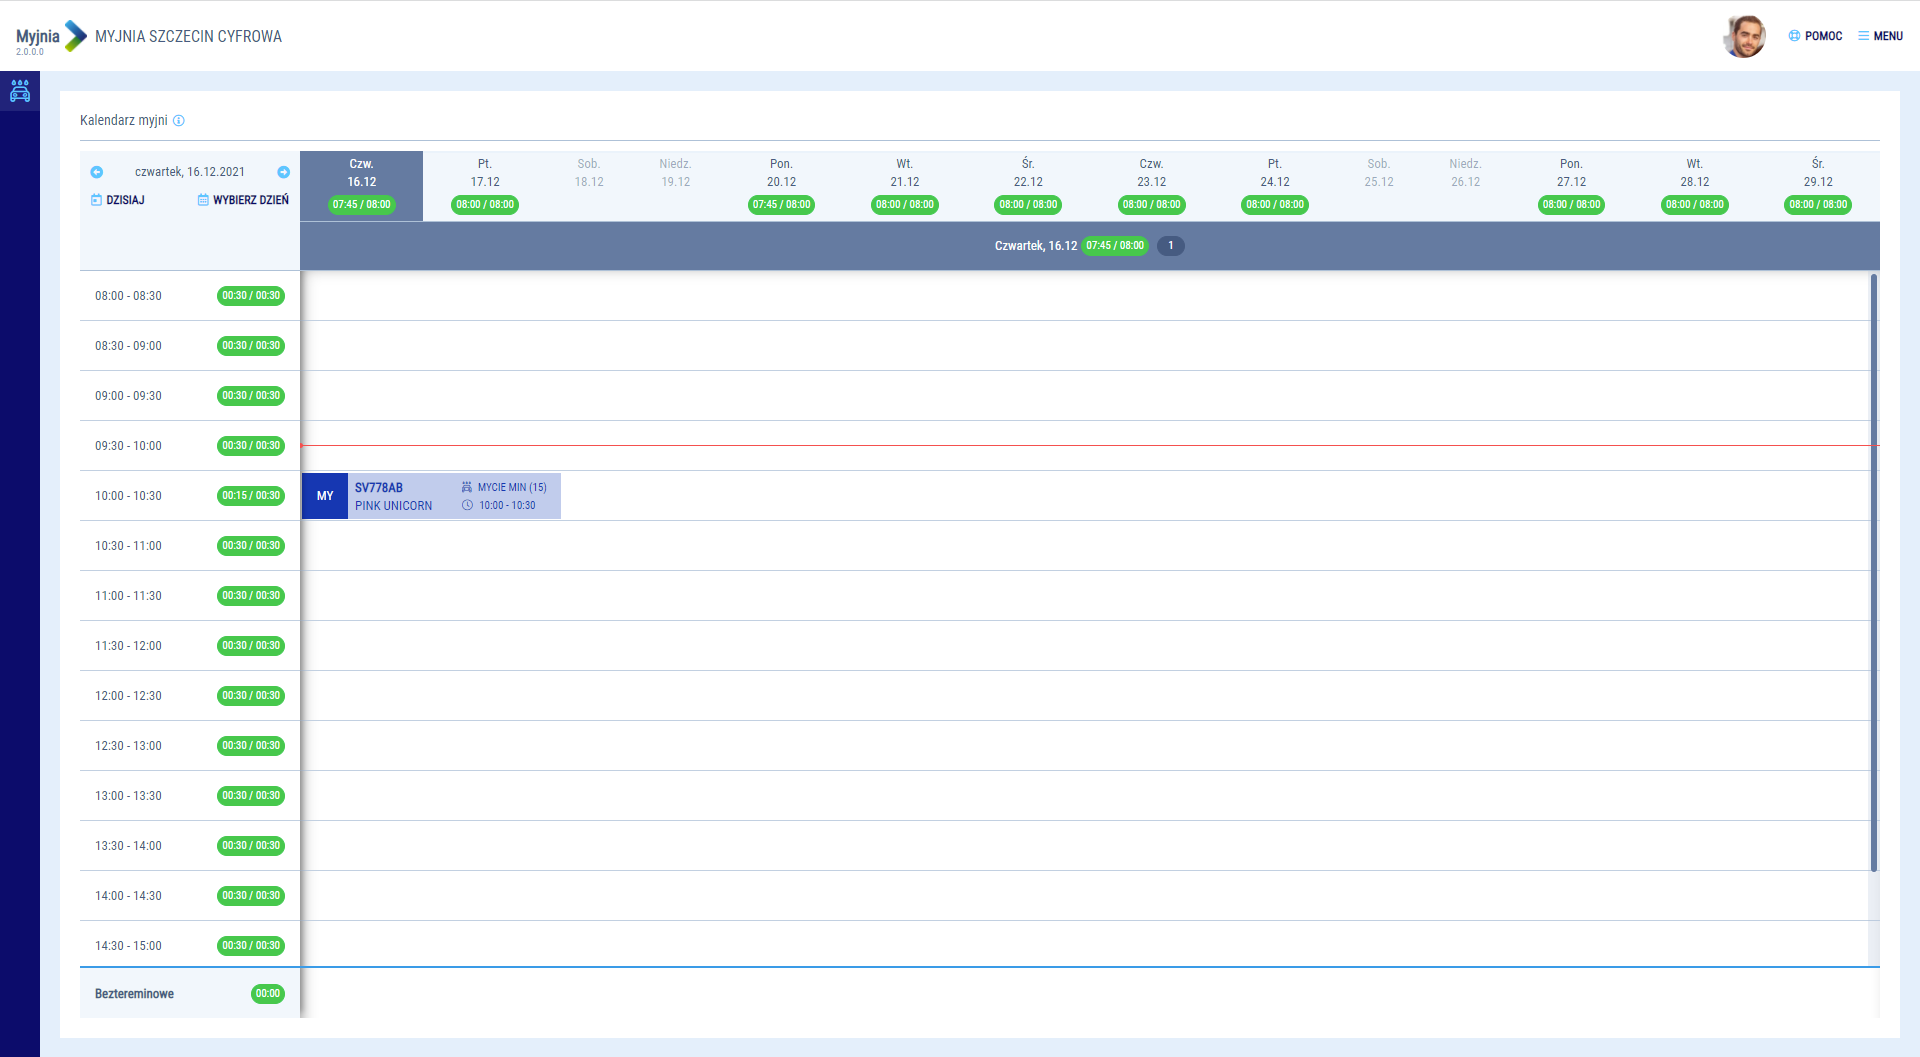Click the info icon beside Kalendarz myjni
Screen dimensions: 1920x1057
[179, 121]
